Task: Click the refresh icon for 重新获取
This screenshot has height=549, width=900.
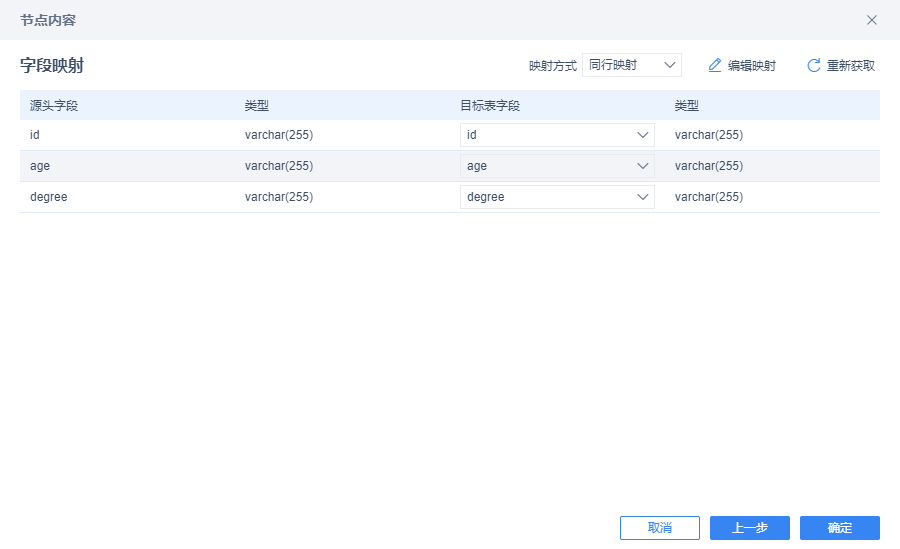Action: click(x=813, y=65)
